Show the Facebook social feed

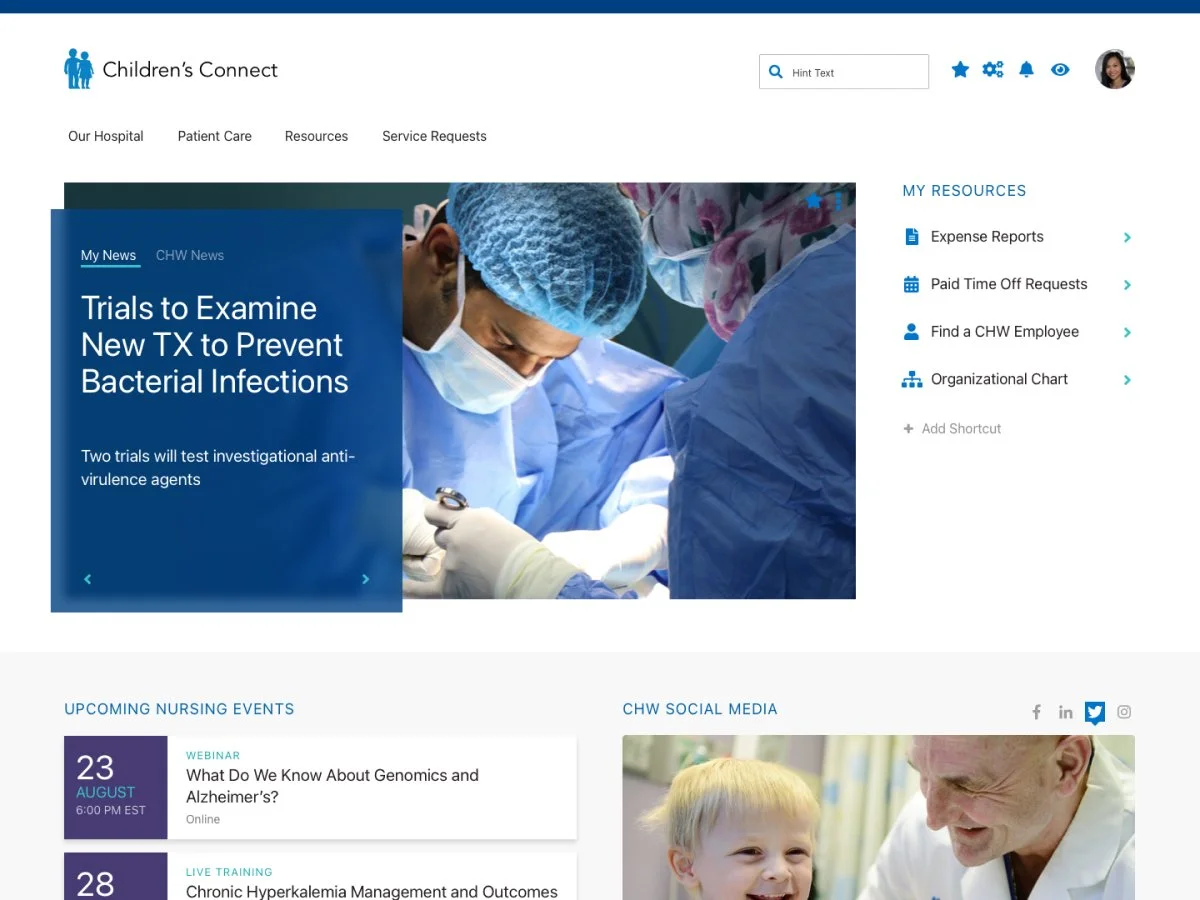[x=1037, y=712]
